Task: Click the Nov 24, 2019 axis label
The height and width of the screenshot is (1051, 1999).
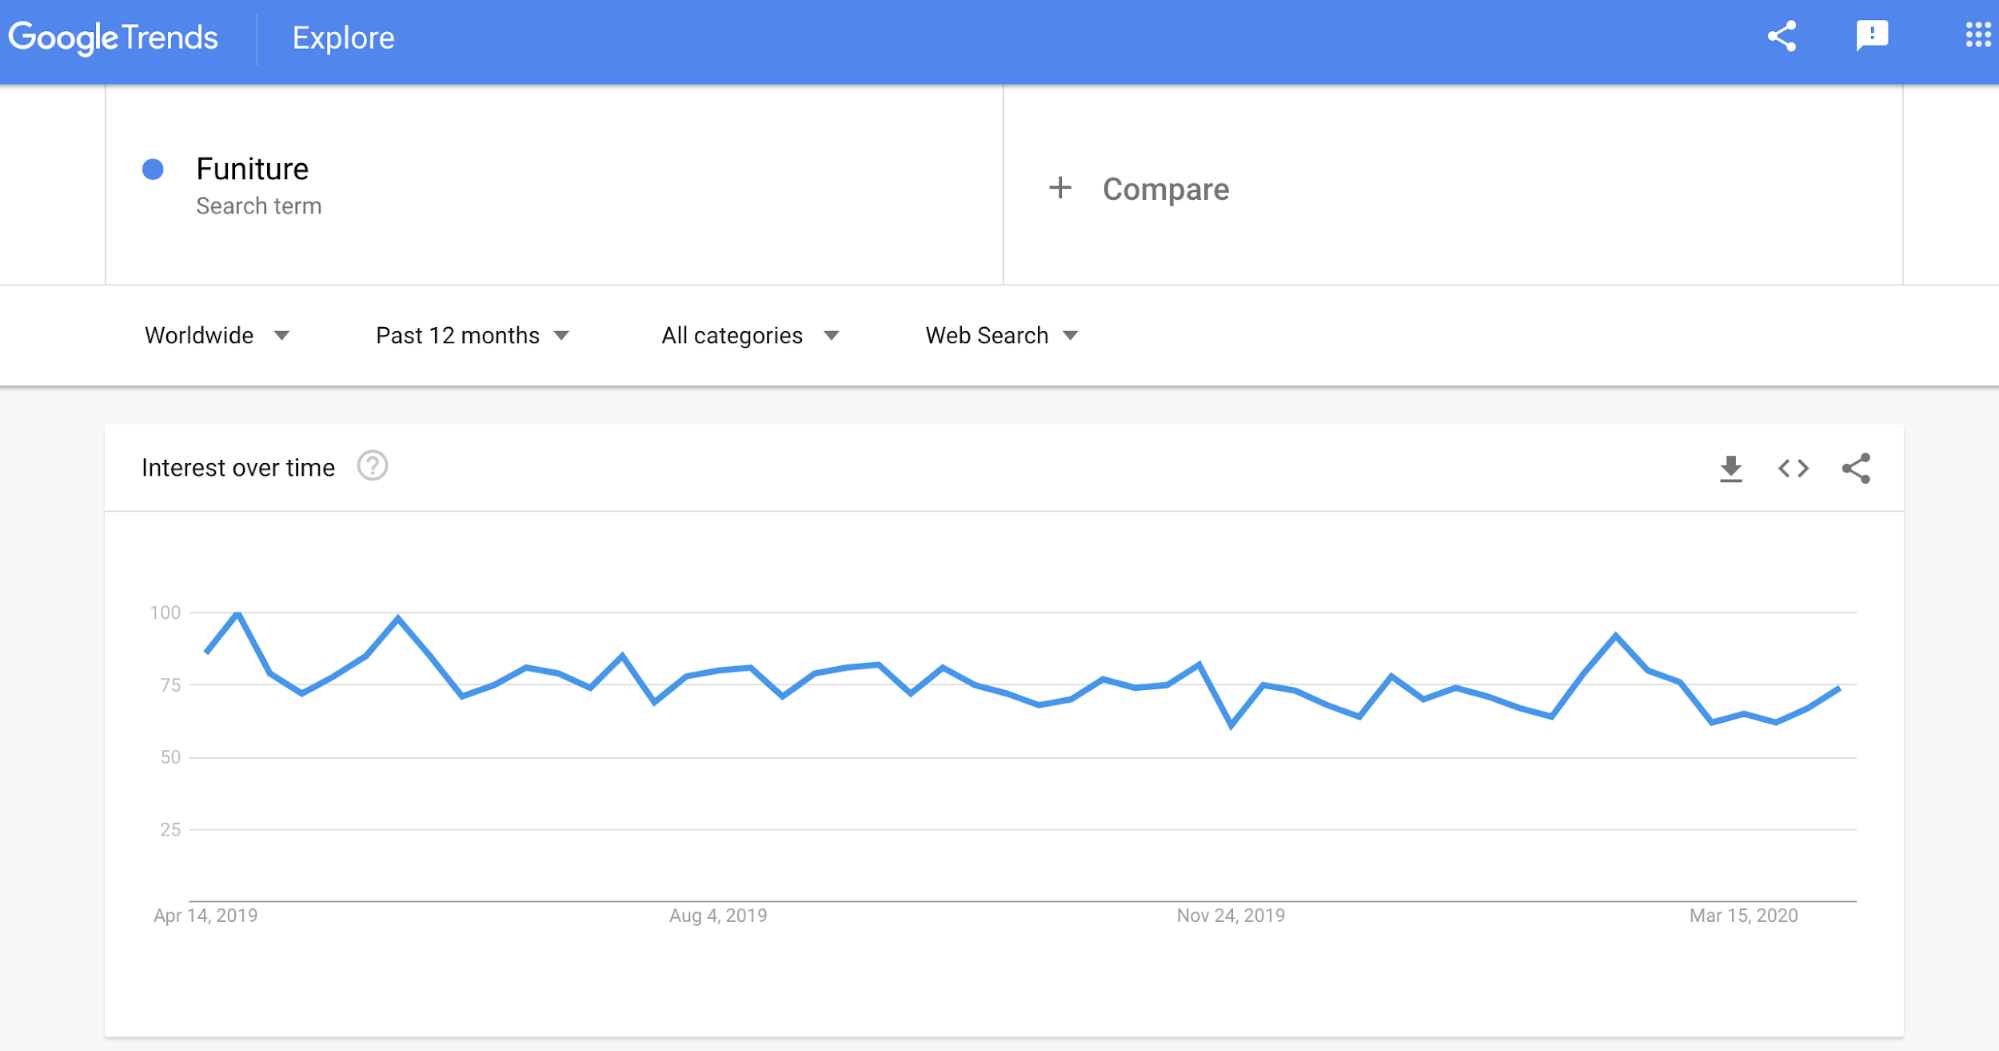Action: (x=1230, y=915)
